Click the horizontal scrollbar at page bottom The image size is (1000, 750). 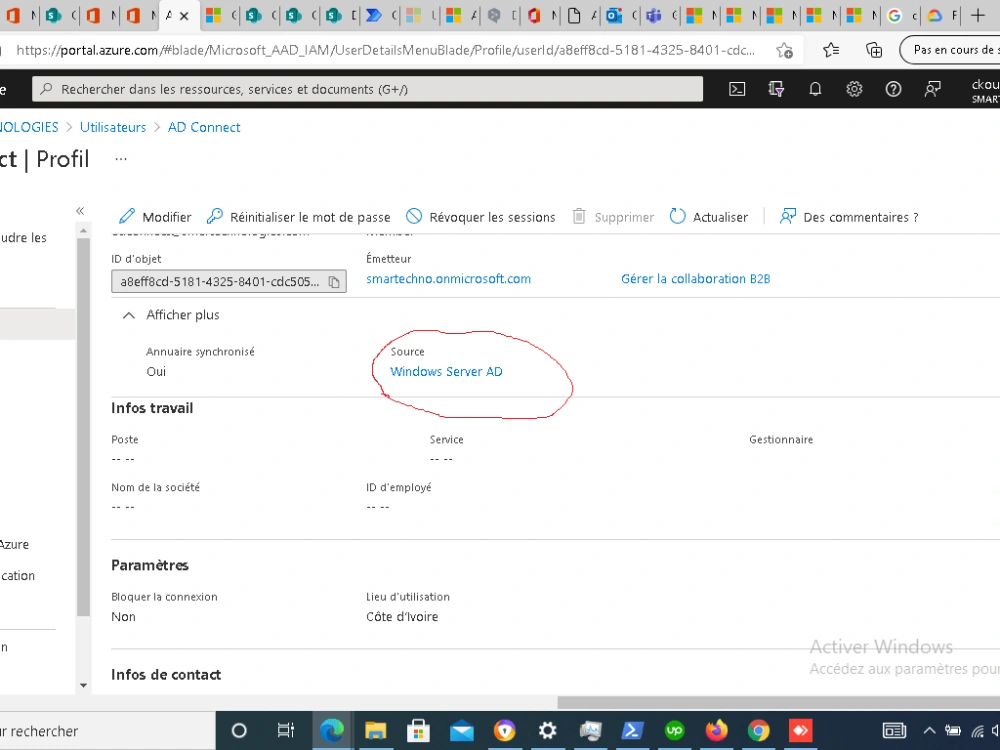tap(779, 702)
